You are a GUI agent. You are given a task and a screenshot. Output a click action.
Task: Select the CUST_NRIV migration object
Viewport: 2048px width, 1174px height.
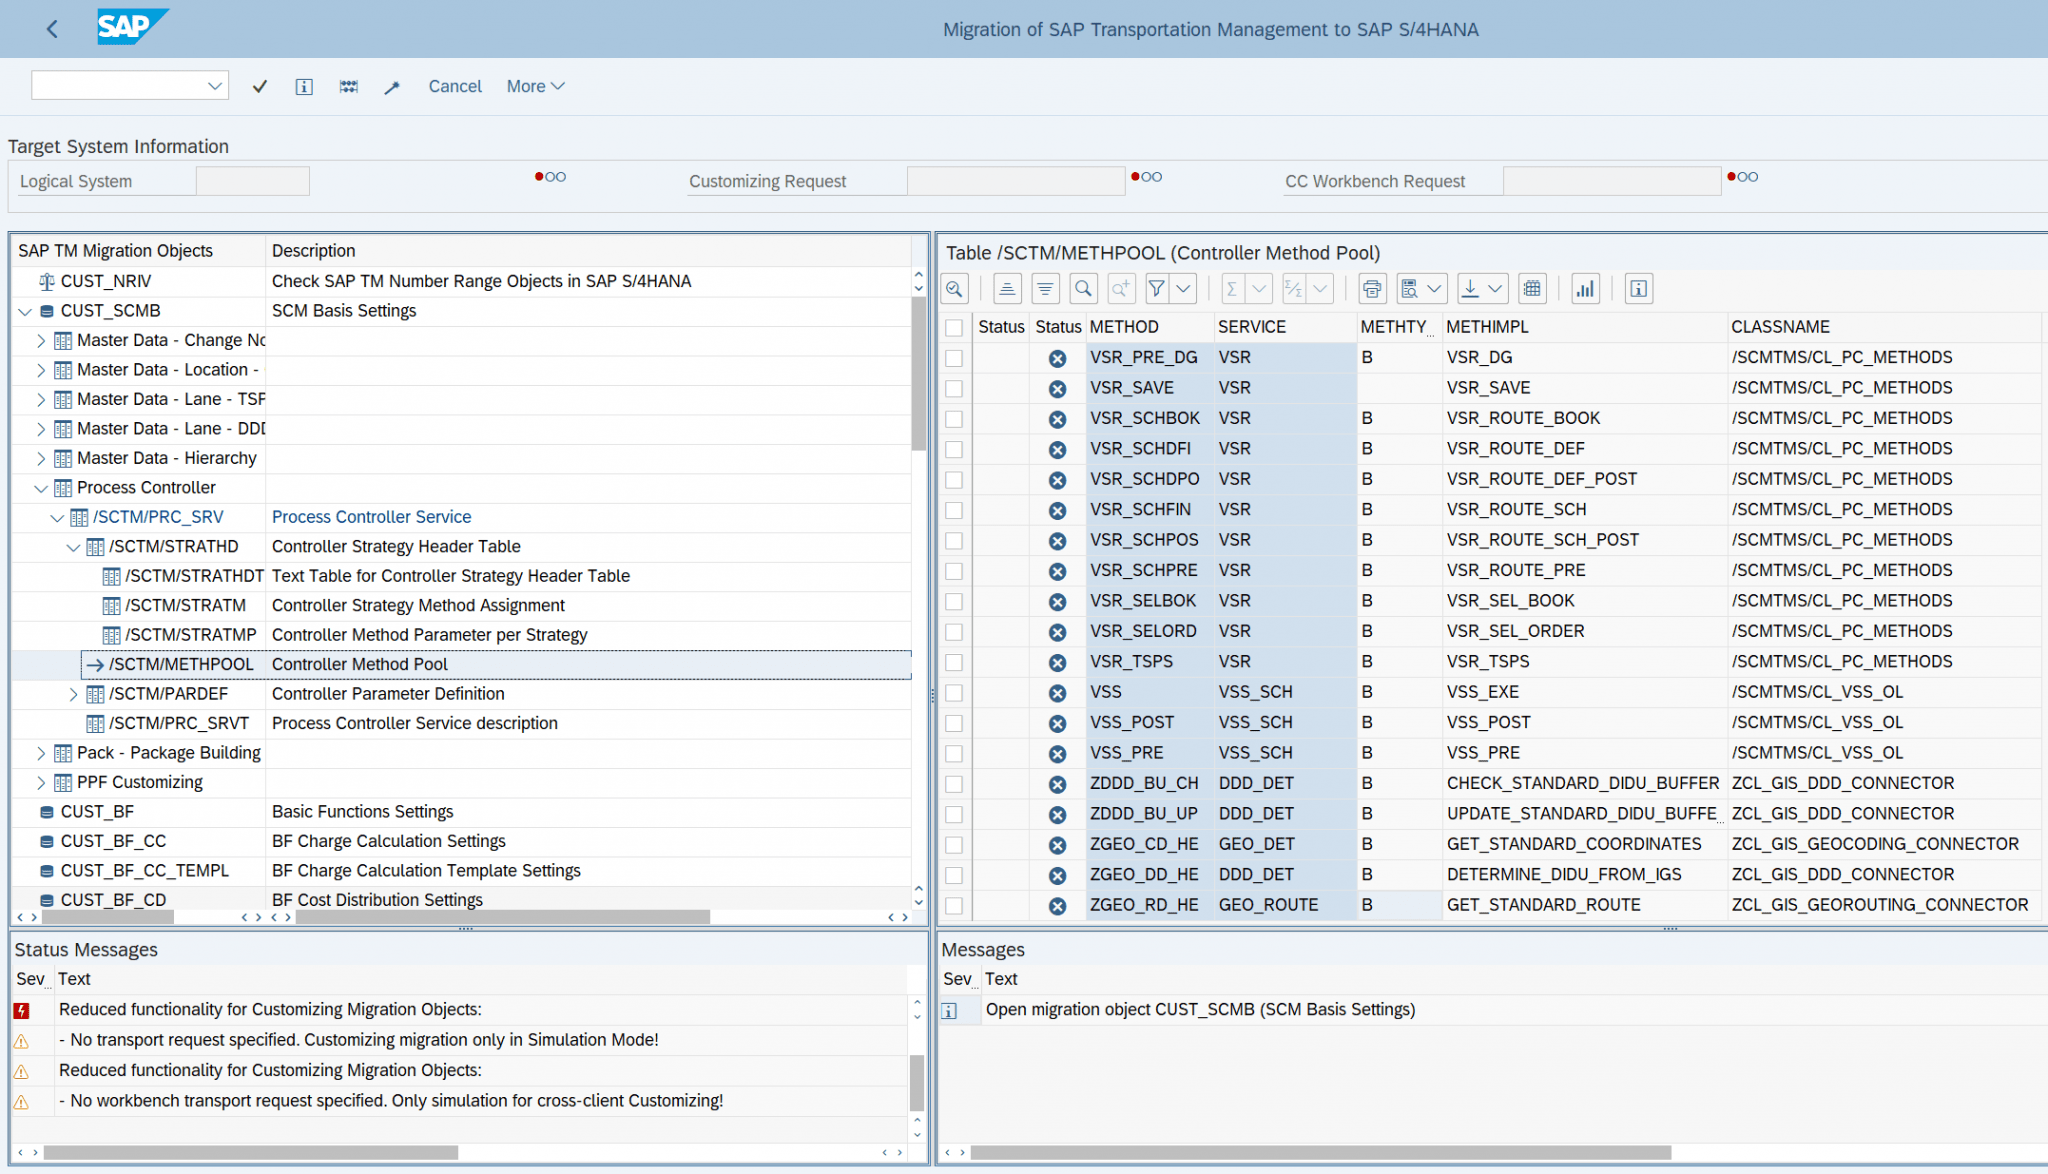106,281
